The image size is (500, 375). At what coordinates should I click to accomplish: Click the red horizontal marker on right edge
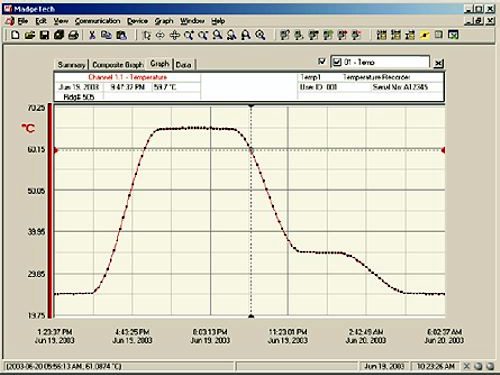tap(443, 150)
